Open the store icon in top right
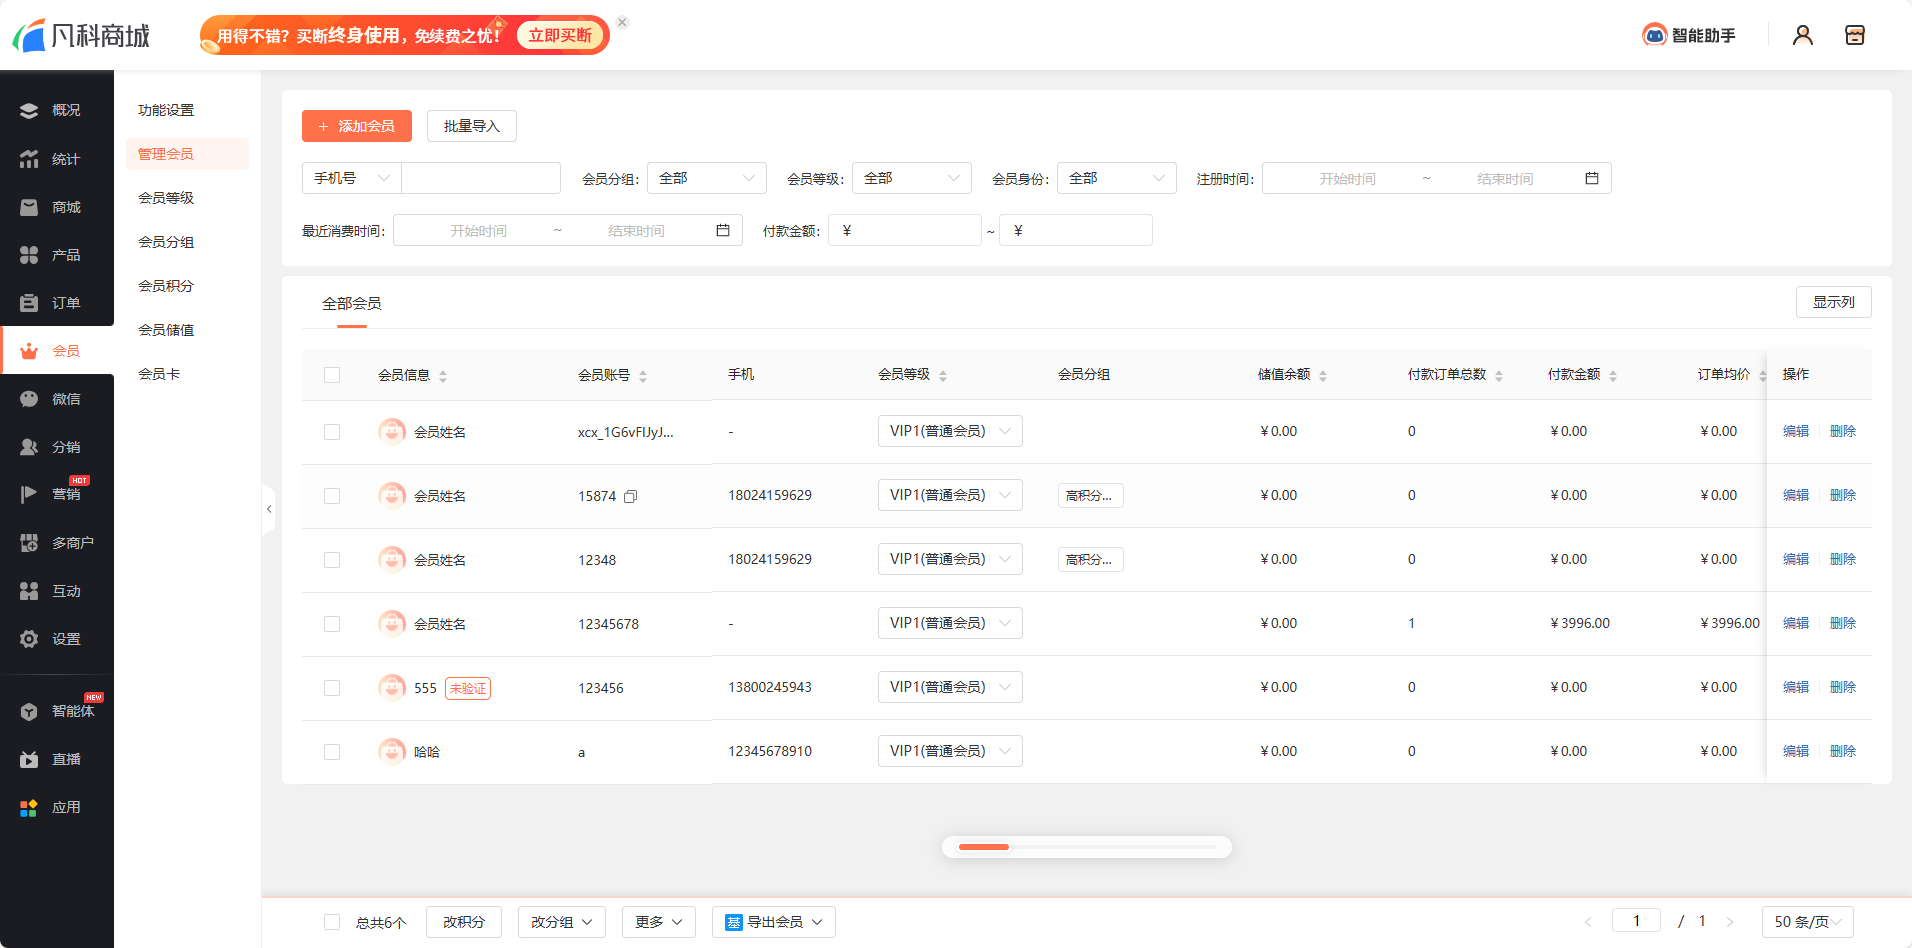Image resolution: width=1912 pixels, height=948 pixels. click(x=1854, y=35)
